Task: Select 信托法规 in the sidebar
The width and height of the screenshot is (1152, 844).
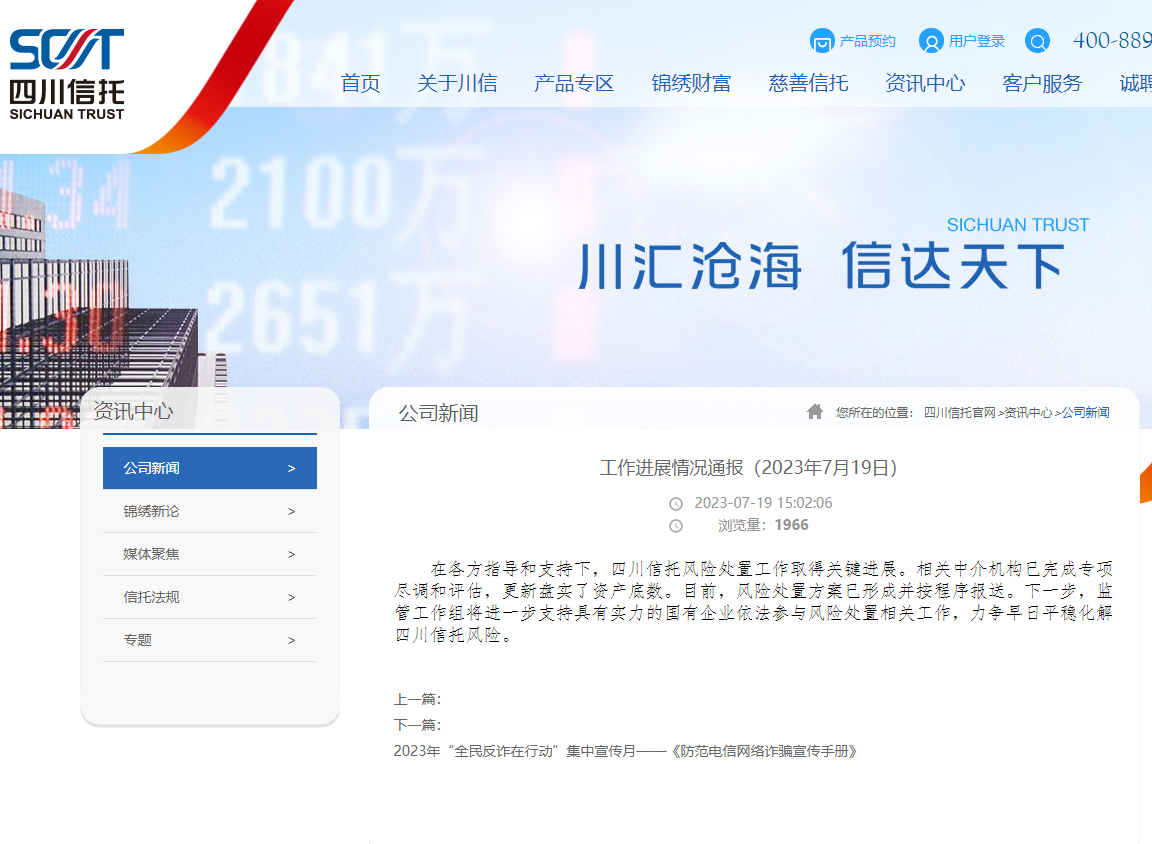Action: click(x=209, y=597)
